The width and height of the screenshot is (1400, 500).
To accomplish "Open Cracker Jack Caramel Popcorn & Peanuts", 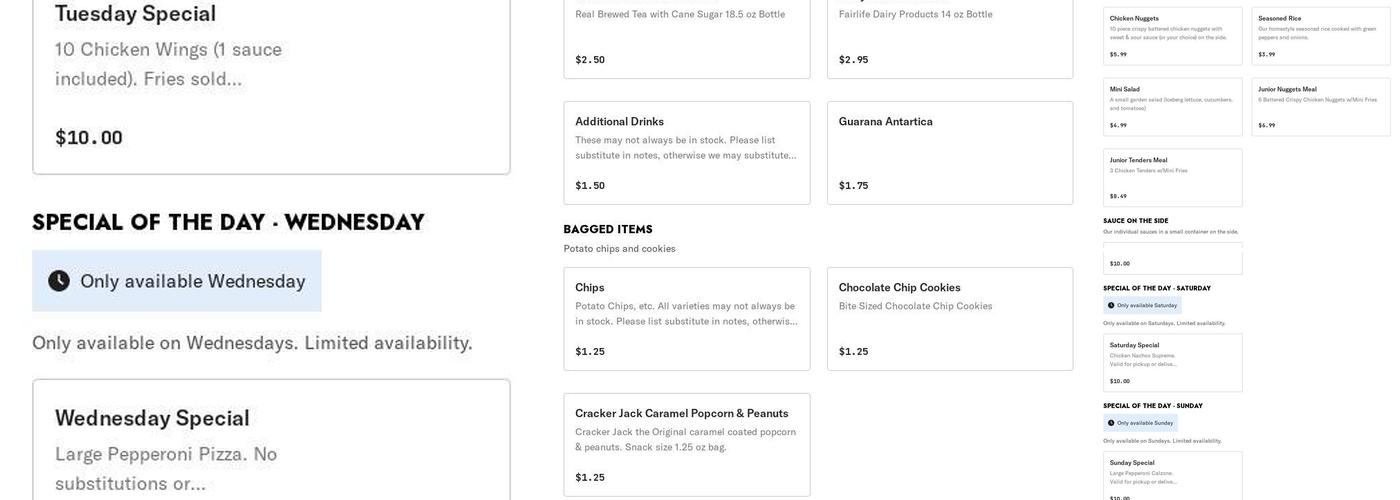I will [686, 445].
